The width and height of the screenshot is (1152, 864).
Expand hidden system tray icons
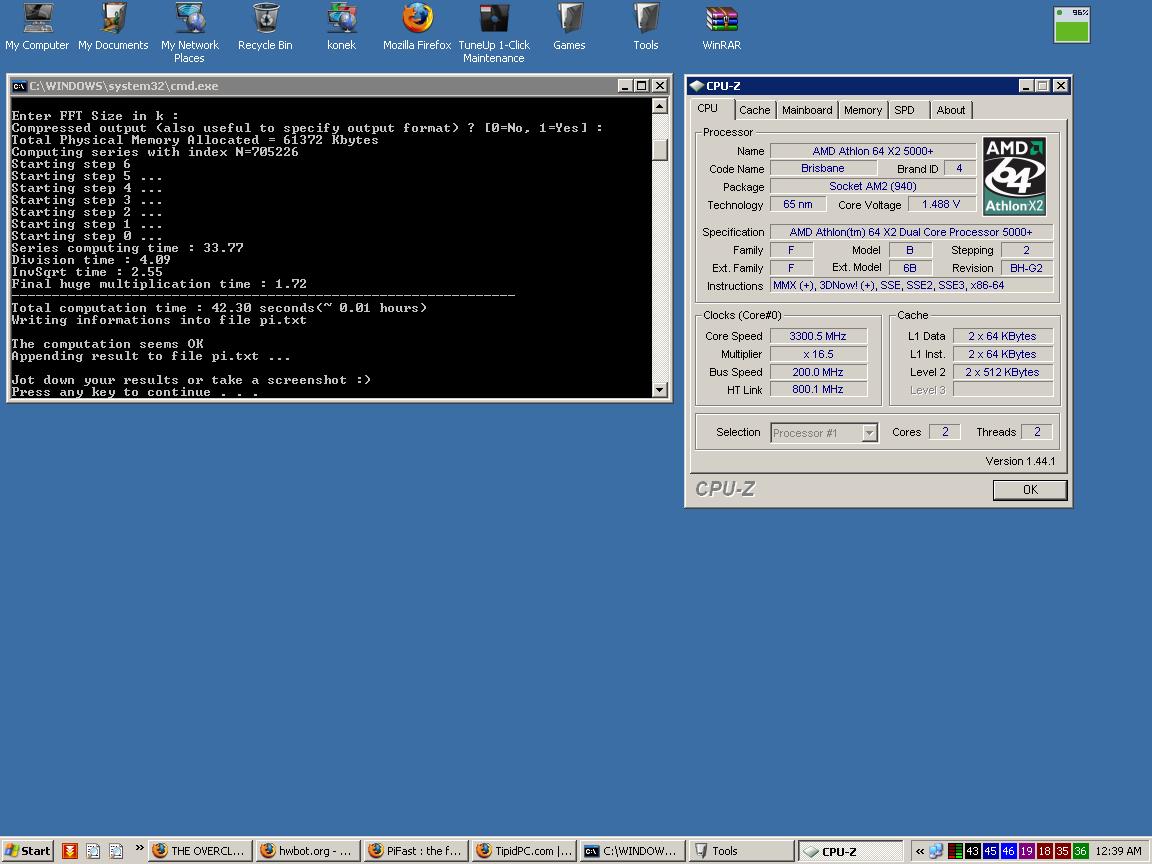coord(920,851)
